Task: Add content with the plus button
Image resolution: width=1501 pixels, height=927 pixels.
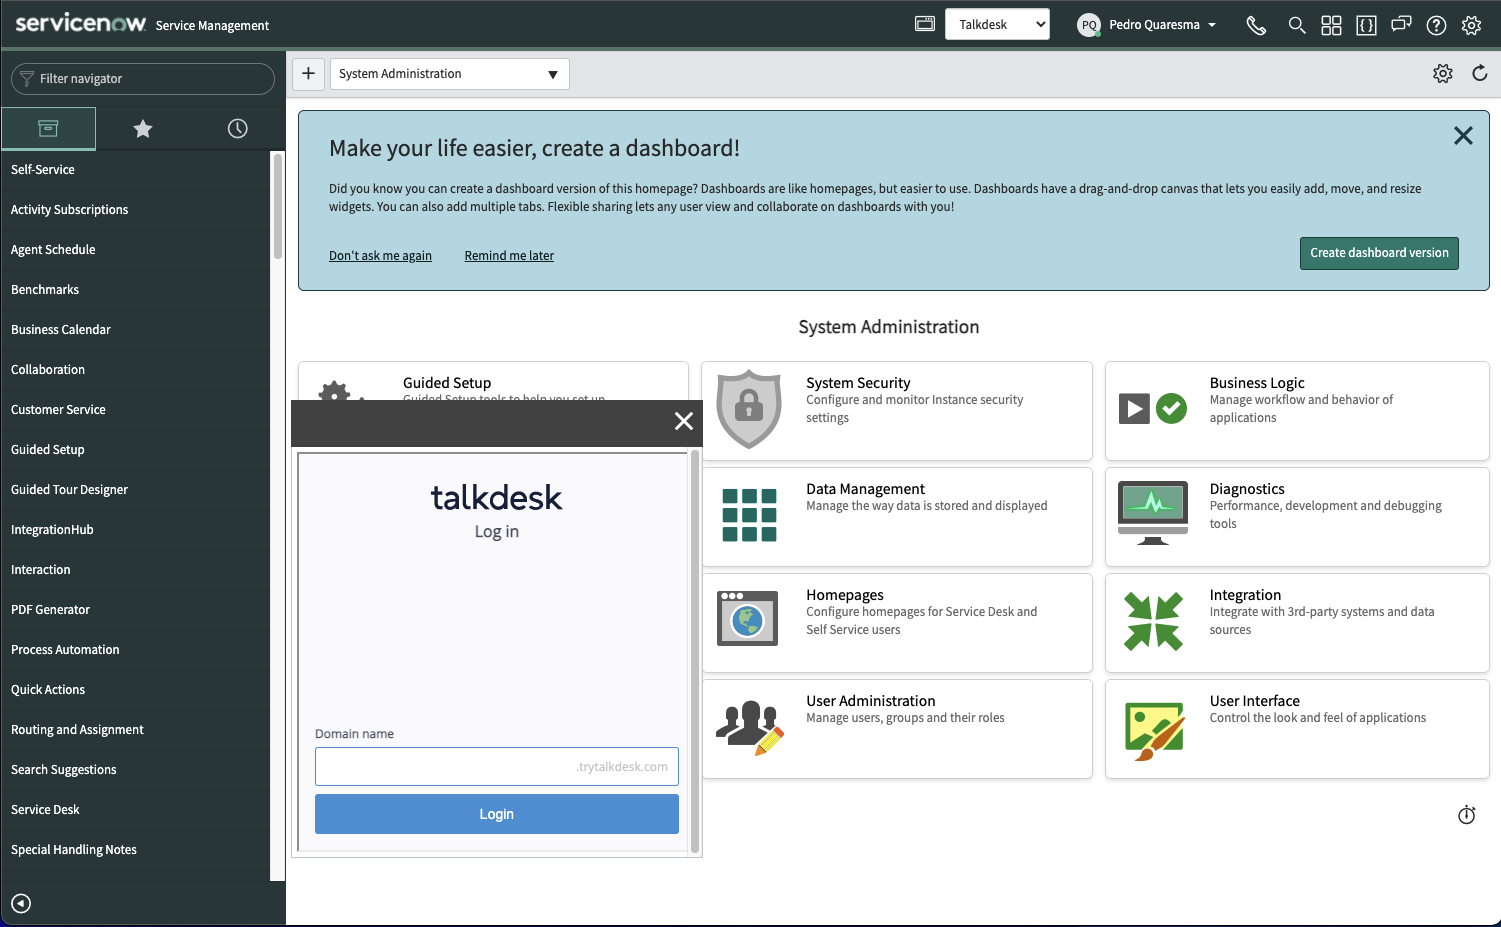Action: pyautogui.click(x=308, y=73)
